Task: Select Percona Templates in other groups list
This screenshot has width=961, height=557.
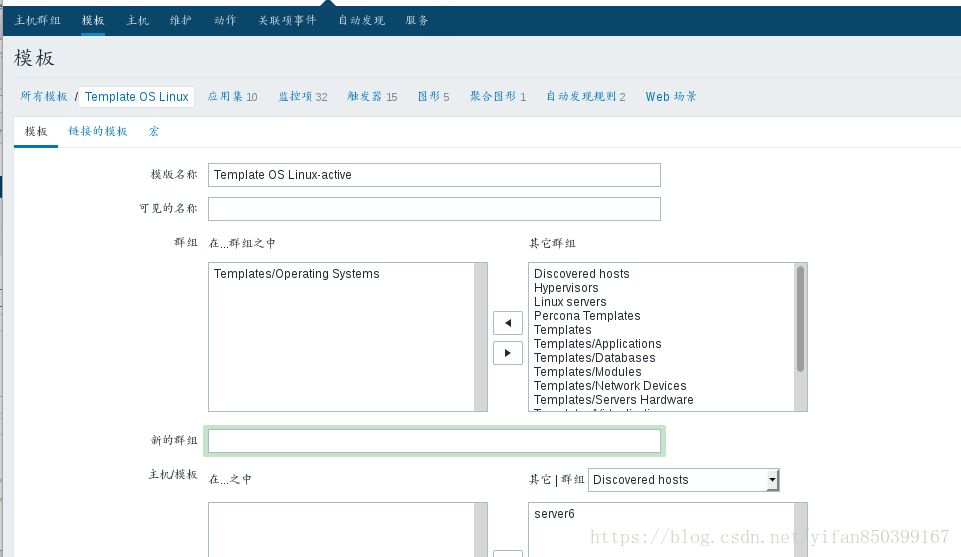Action: [x=587, y=316]
